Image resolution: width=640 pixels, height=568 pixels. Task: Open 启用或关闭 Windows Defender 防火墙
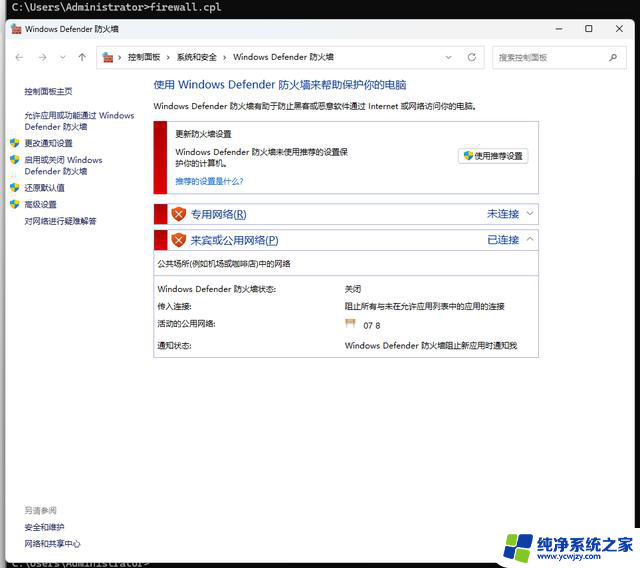click(x=63, y=166)
